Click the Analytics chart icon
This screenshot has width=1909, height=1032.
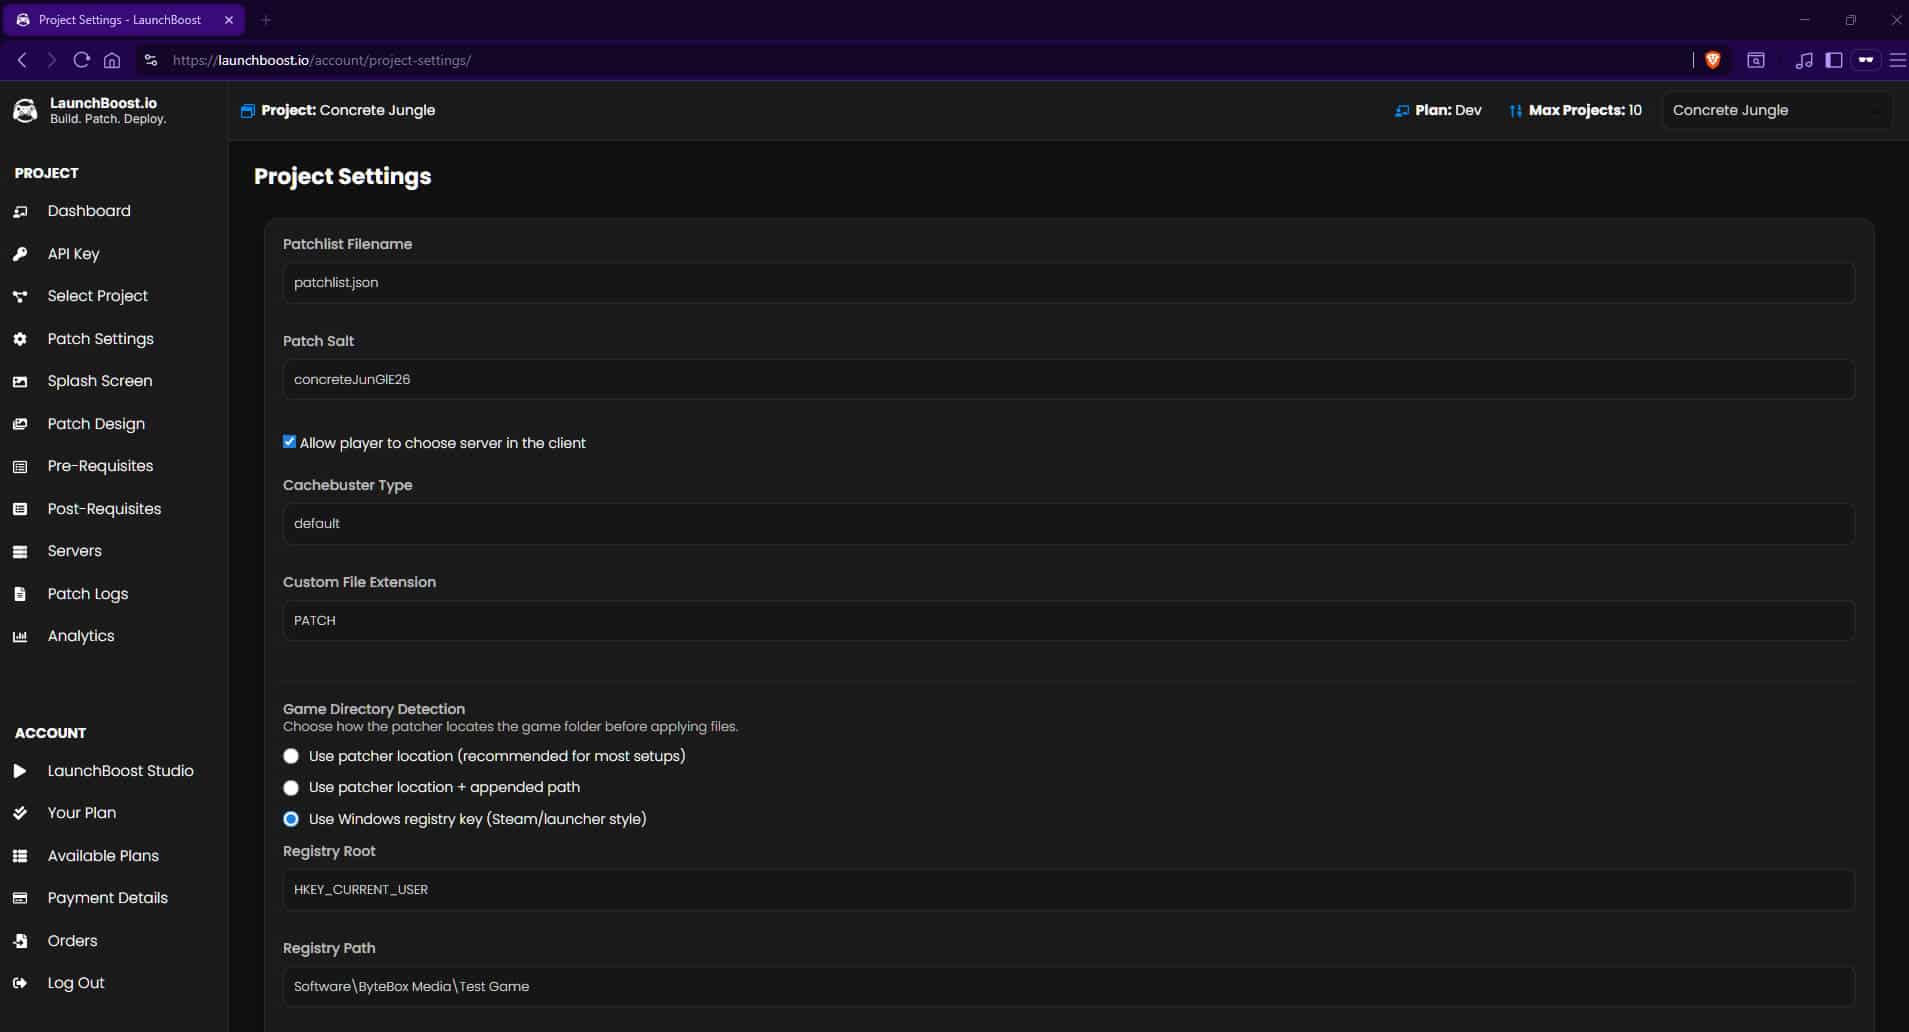pyautogui.click(x=20, y=636)
